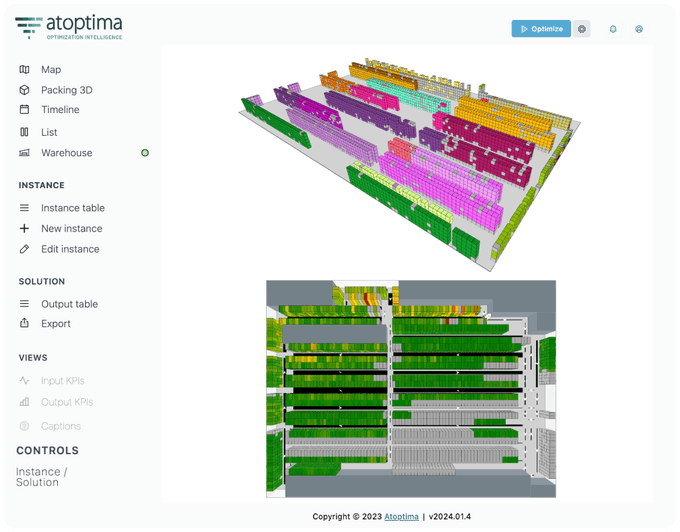This screenshot has width=680, height=532.
Task: Click the Output KPIs bar chart icon
Action: pyautogui.click(x=24, y=402)
